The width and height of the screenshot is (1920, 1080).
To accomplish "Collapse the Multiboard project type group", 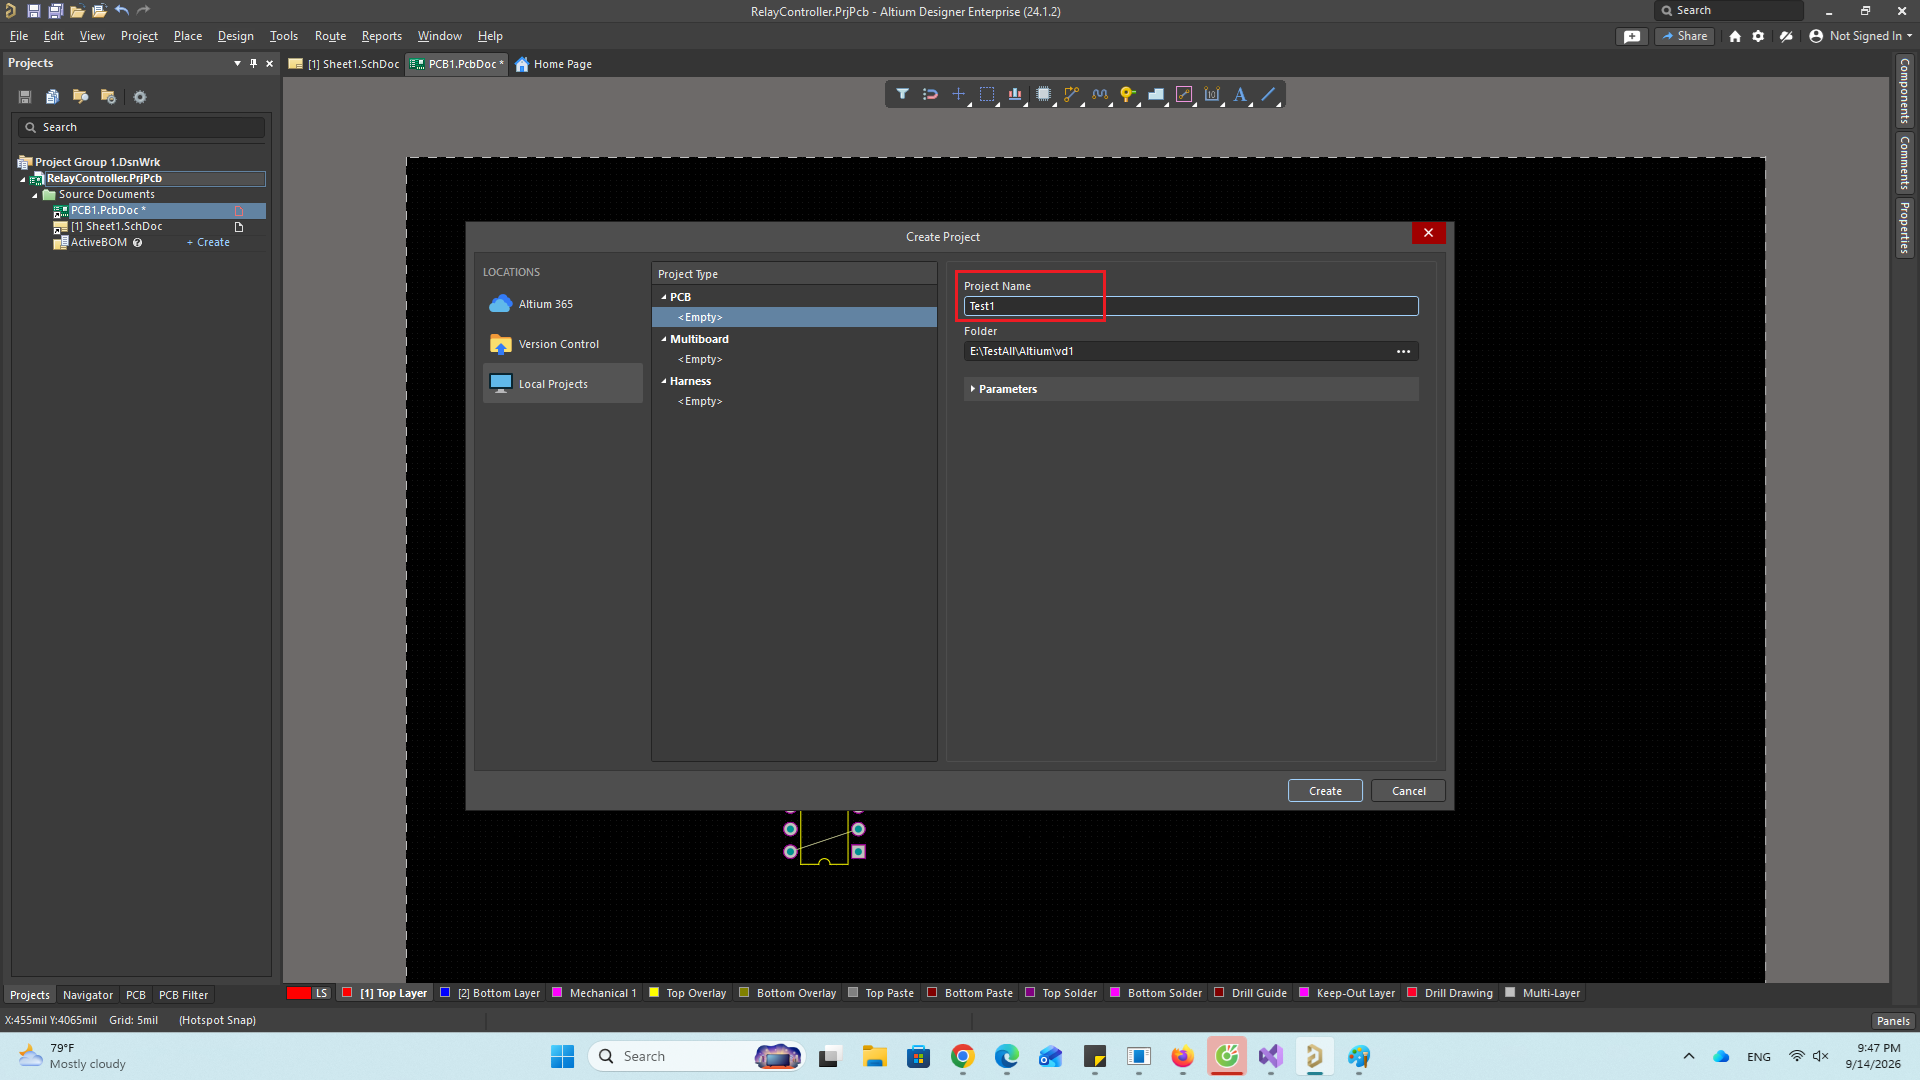I will [x=664, y=339].
